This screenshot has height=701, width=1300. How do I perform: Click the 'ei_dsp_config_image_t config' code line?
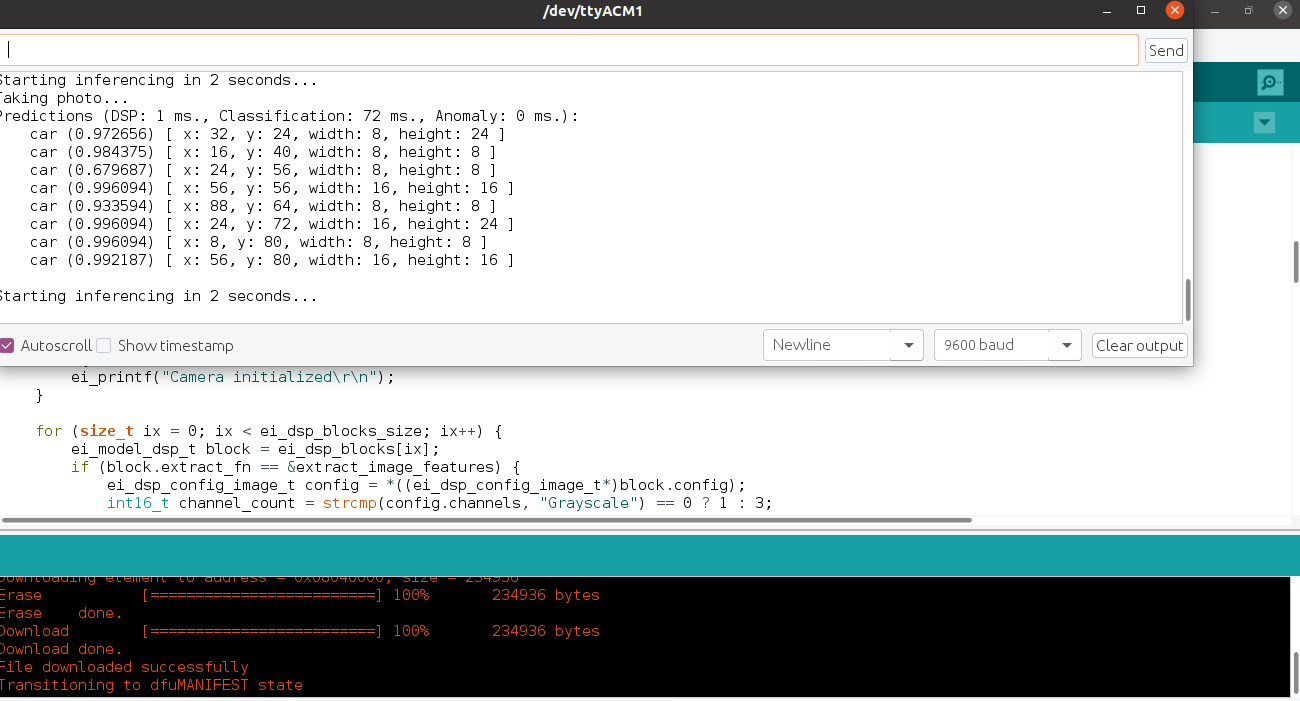pyautogui.click(x=427, y=485)
